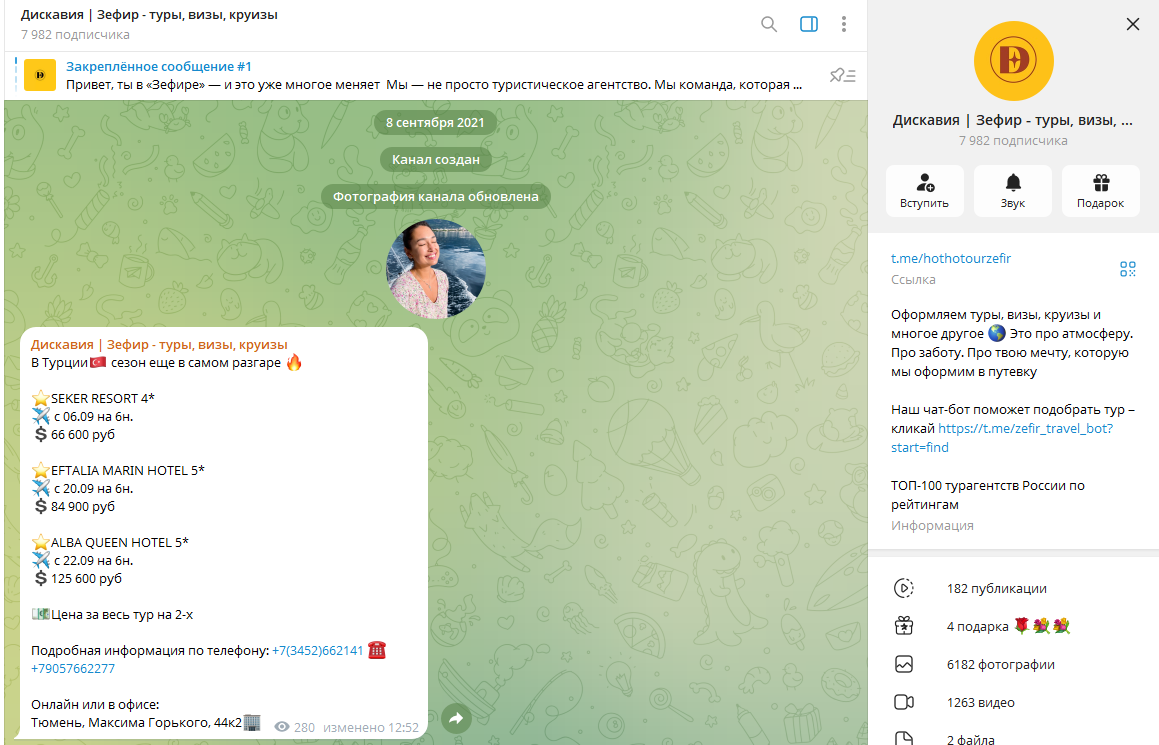Screen dimensions: 1159x745
Task: Click the ТОП-100 турагентств description text
Action: pyautogui.click(x=988, y=495)
